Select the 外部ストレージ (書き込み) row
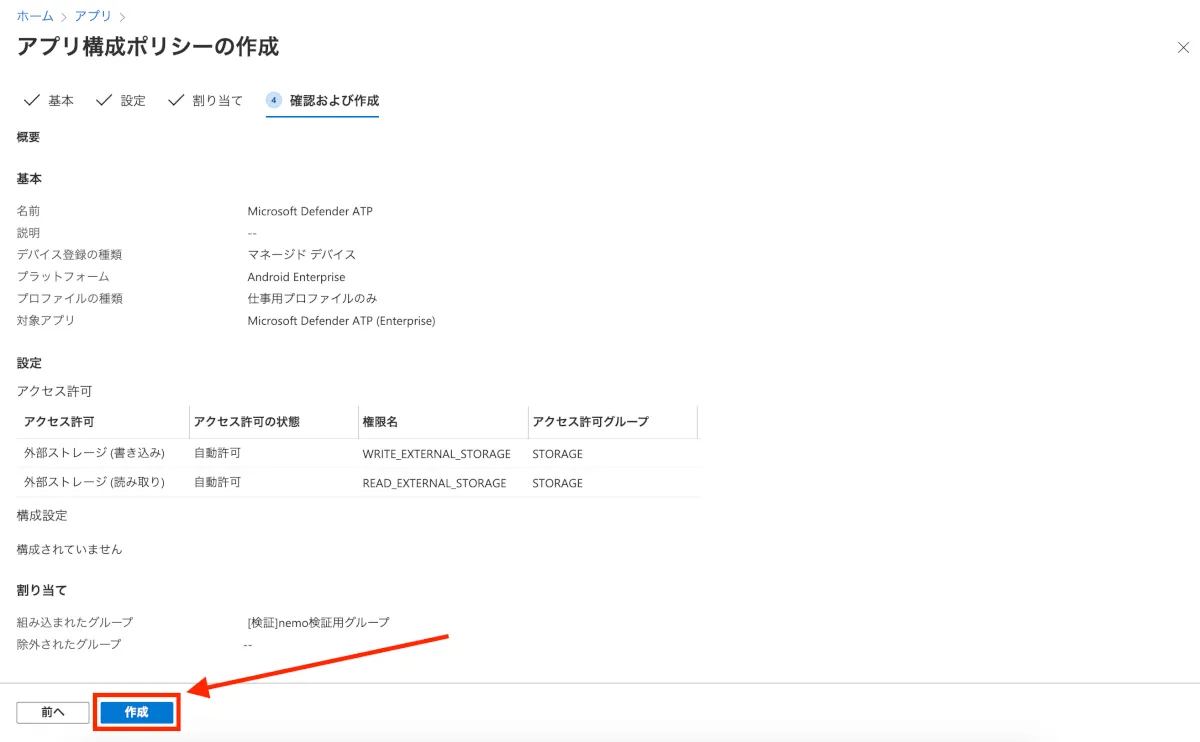Viewport: 1200px width, 742px height. pos(94,453)
